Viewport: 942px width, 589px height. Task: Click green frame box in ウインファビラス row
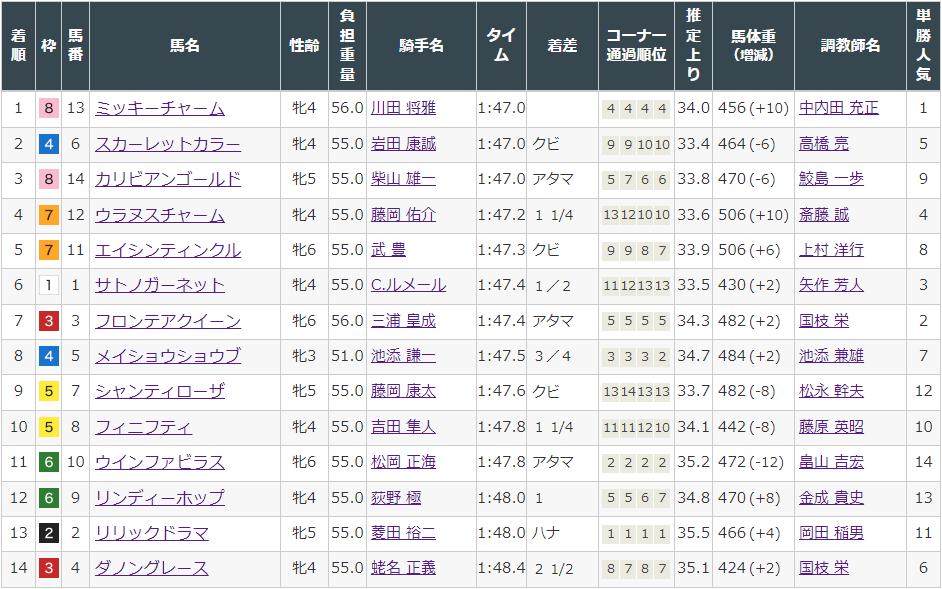(x=49, y=462)
